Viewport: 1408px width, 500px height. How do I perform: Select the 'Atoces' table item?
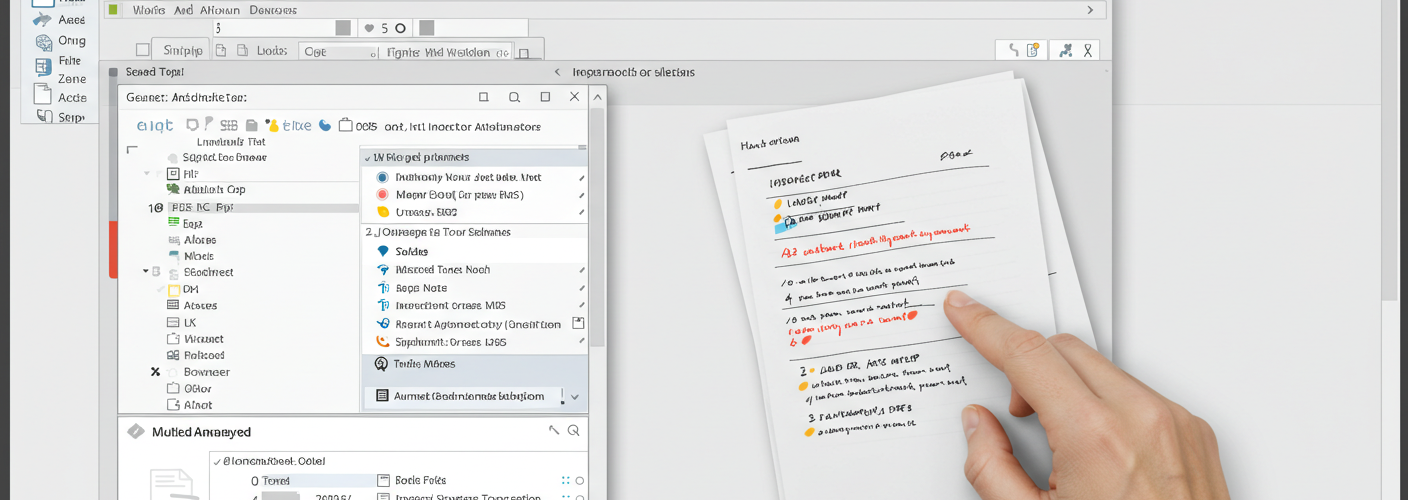click(x=200, y=306)
